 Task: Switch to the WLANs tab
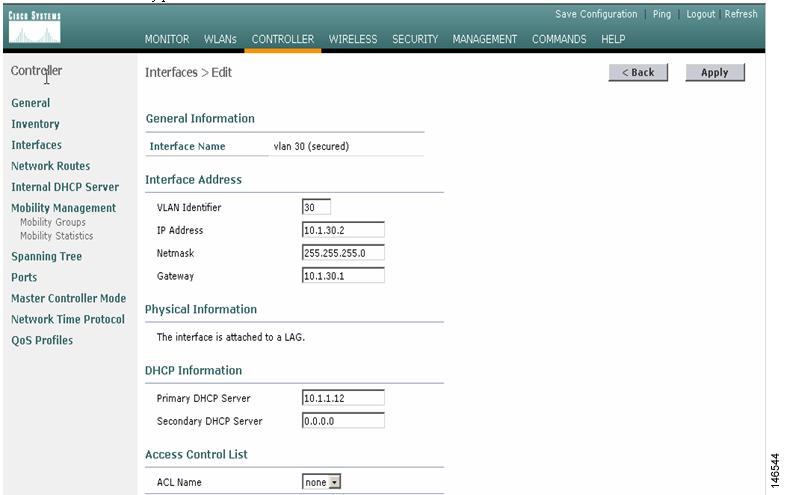click(x=220, y=39)
